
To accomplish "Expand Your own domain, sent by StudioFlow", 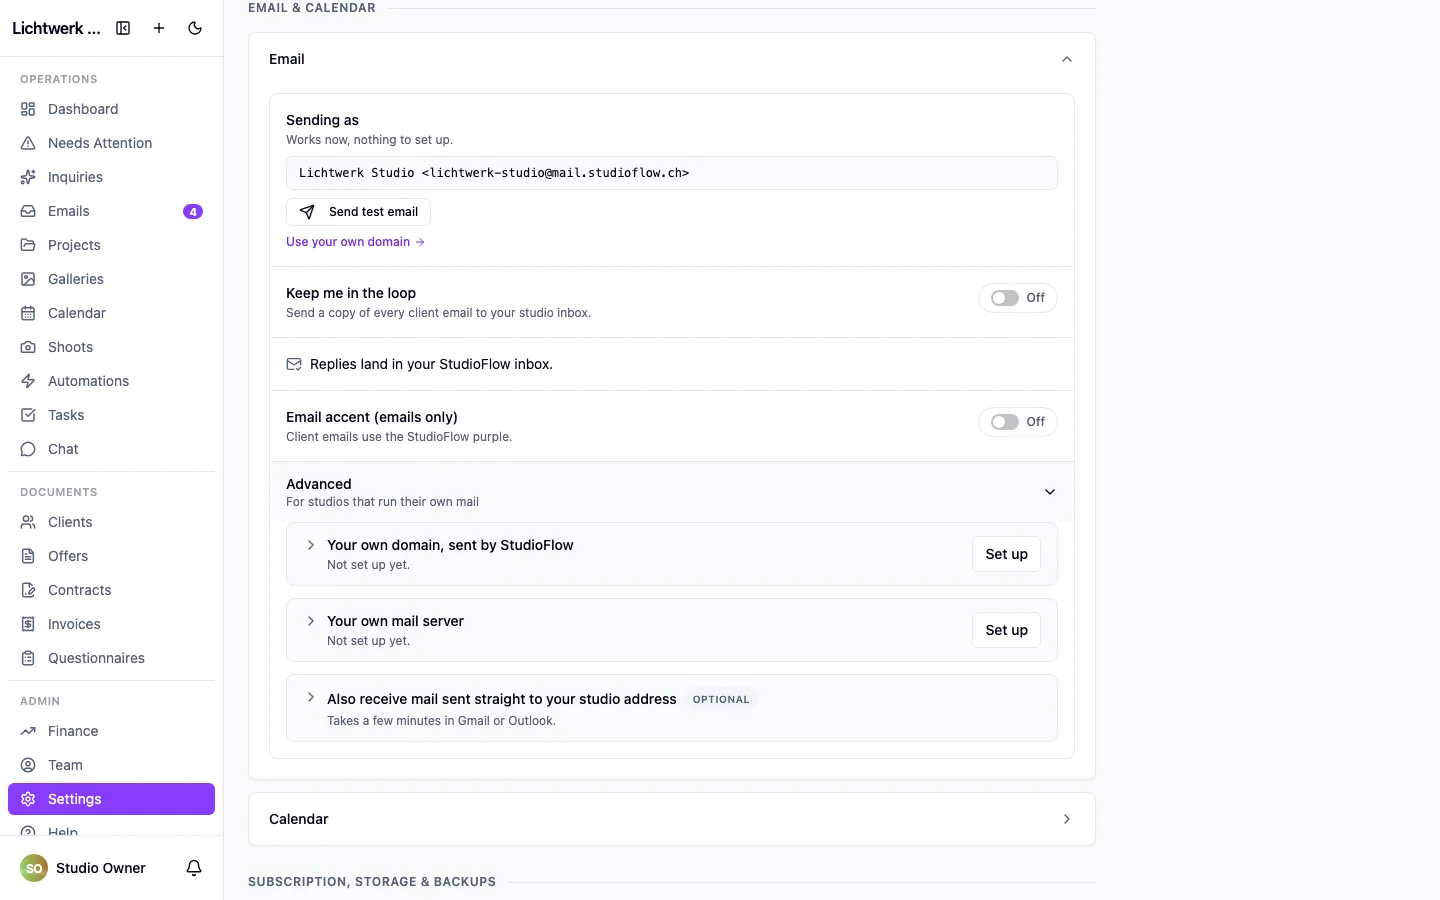I will tap(311, 545).
